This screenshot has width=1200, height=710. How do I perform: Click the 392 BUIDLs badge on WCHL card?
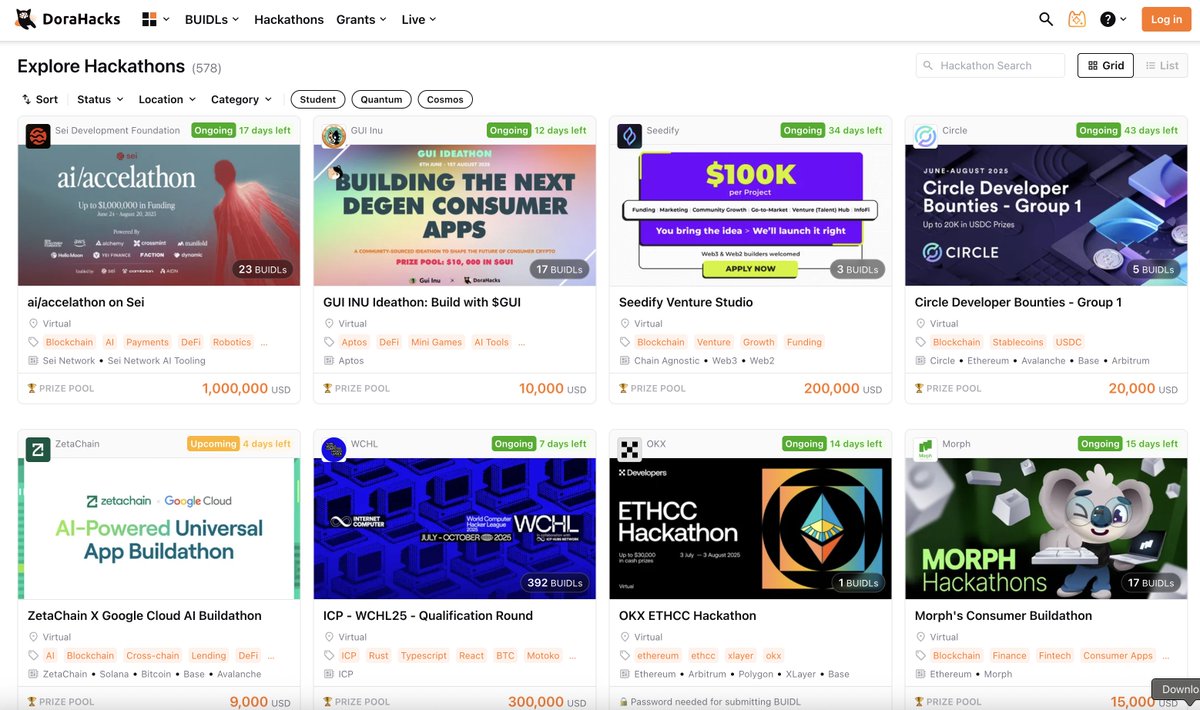555,583
